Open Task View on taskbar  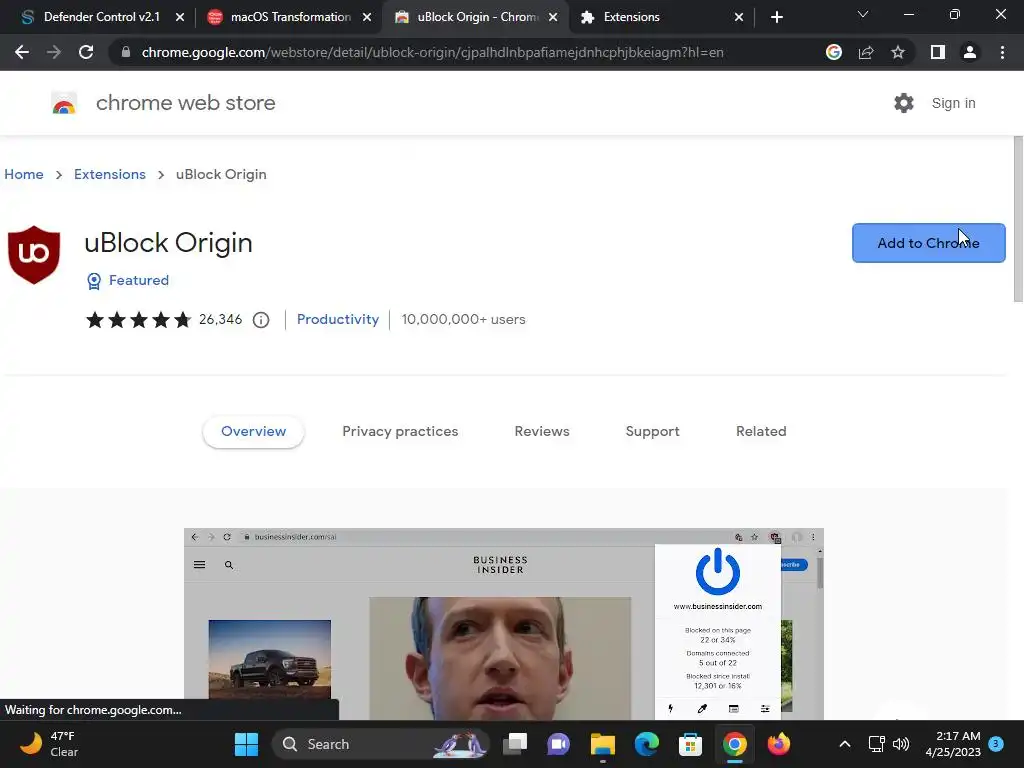pyautogui.click(x=515, y=744)
